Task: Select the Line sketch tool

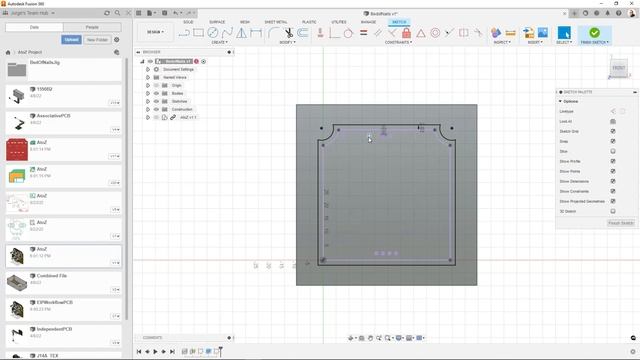Action: tap(184, 33)
